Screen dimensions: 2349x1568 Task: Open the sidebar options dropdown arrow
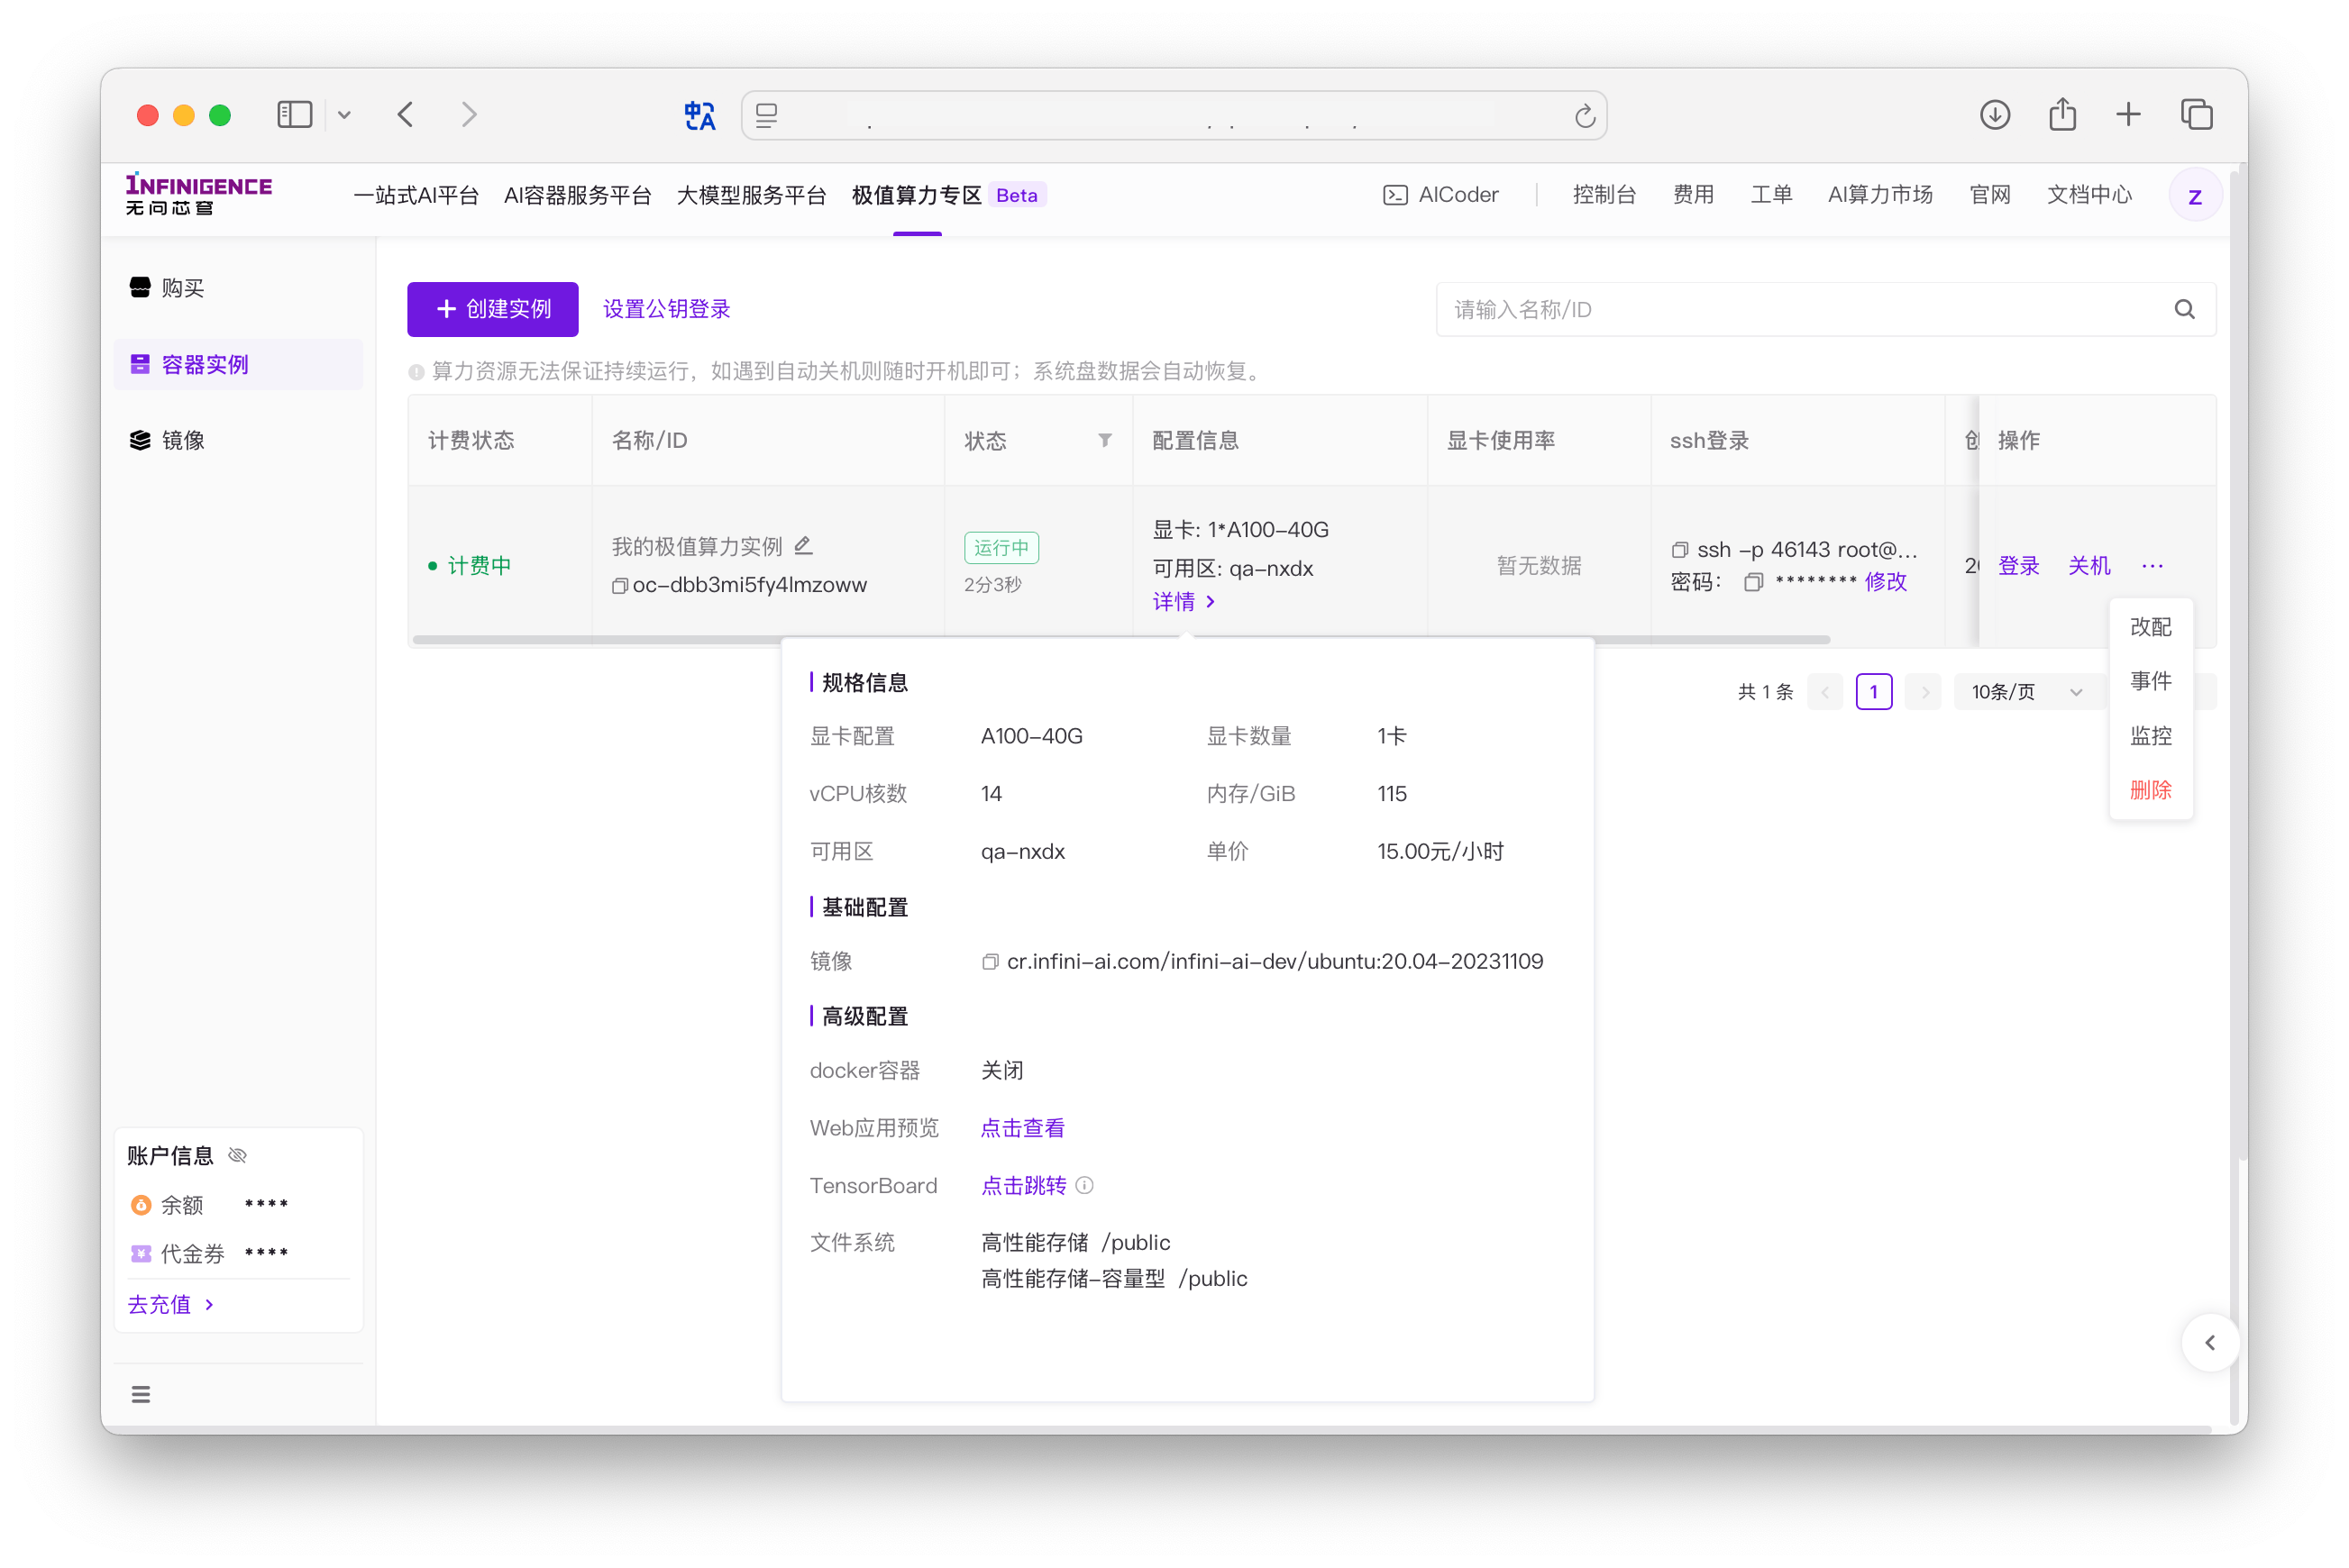(344, 115)
